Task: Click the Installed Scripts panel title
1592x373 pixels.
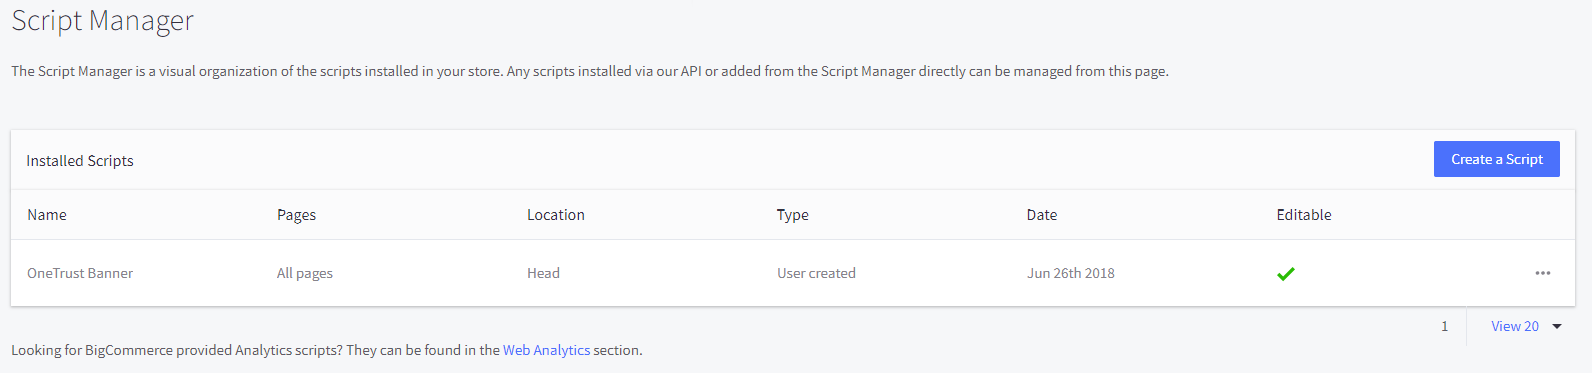Action: click(x=80, y=161)
